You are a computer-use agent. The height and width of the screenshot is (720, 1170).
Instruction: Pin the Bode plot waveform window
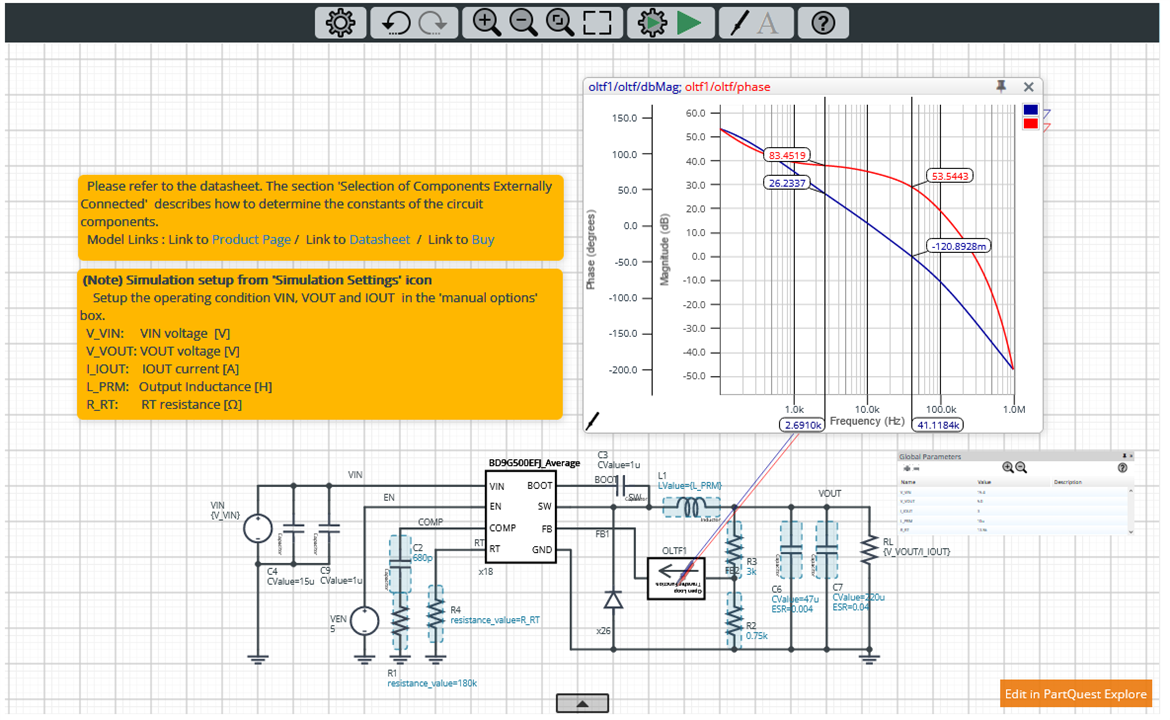pyautogui.click(x=1001, y=87)
